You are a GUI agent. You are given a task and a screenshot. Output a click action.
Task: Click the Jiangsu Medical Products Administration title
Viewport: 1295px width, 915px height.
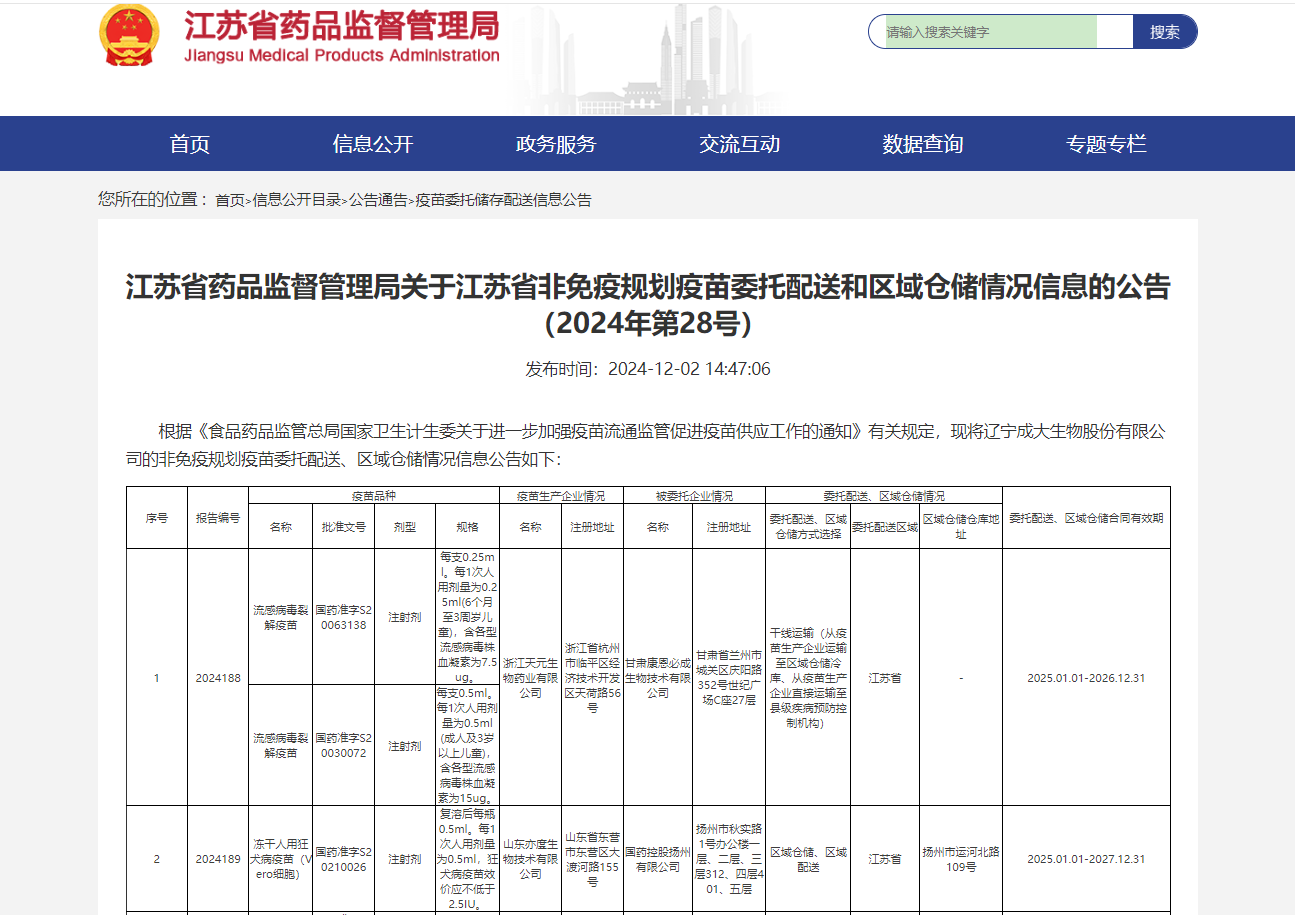341,38
